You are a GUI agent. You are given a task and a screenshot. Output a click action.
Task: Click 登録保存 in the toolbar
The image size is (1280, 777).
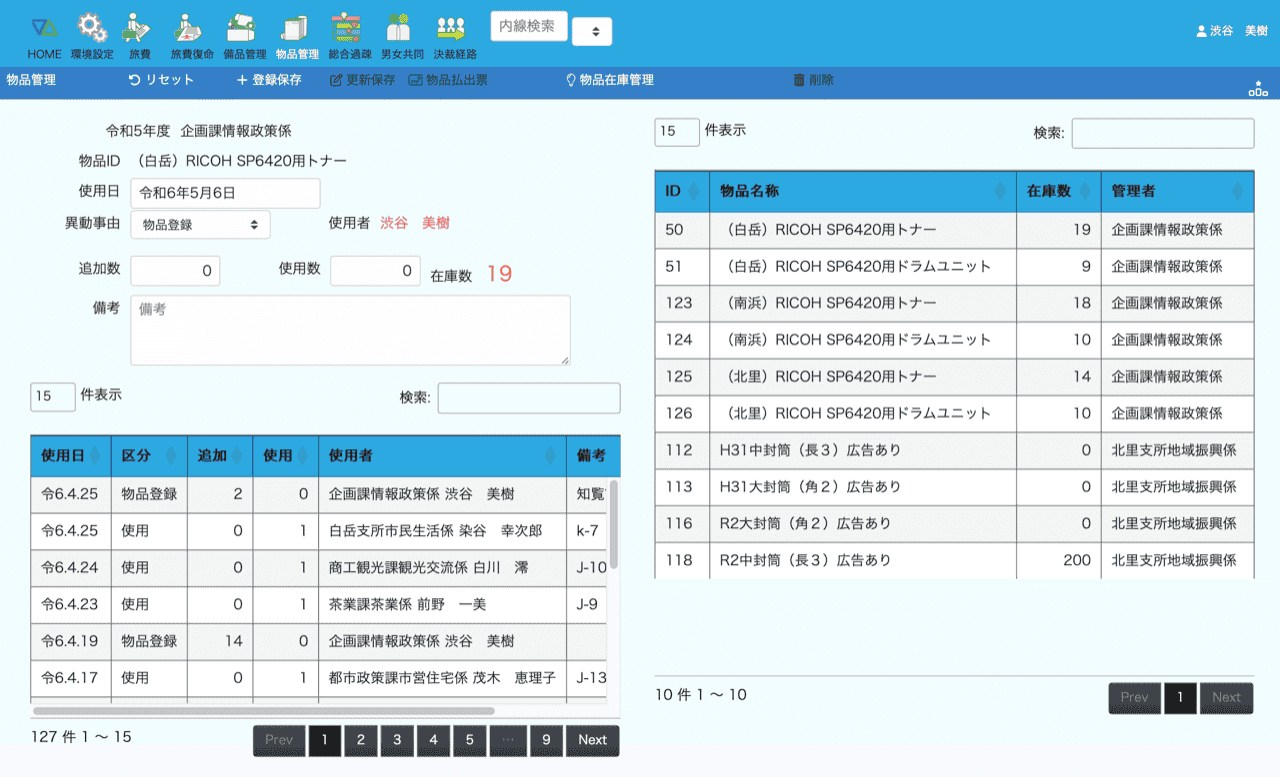[268, 80]
